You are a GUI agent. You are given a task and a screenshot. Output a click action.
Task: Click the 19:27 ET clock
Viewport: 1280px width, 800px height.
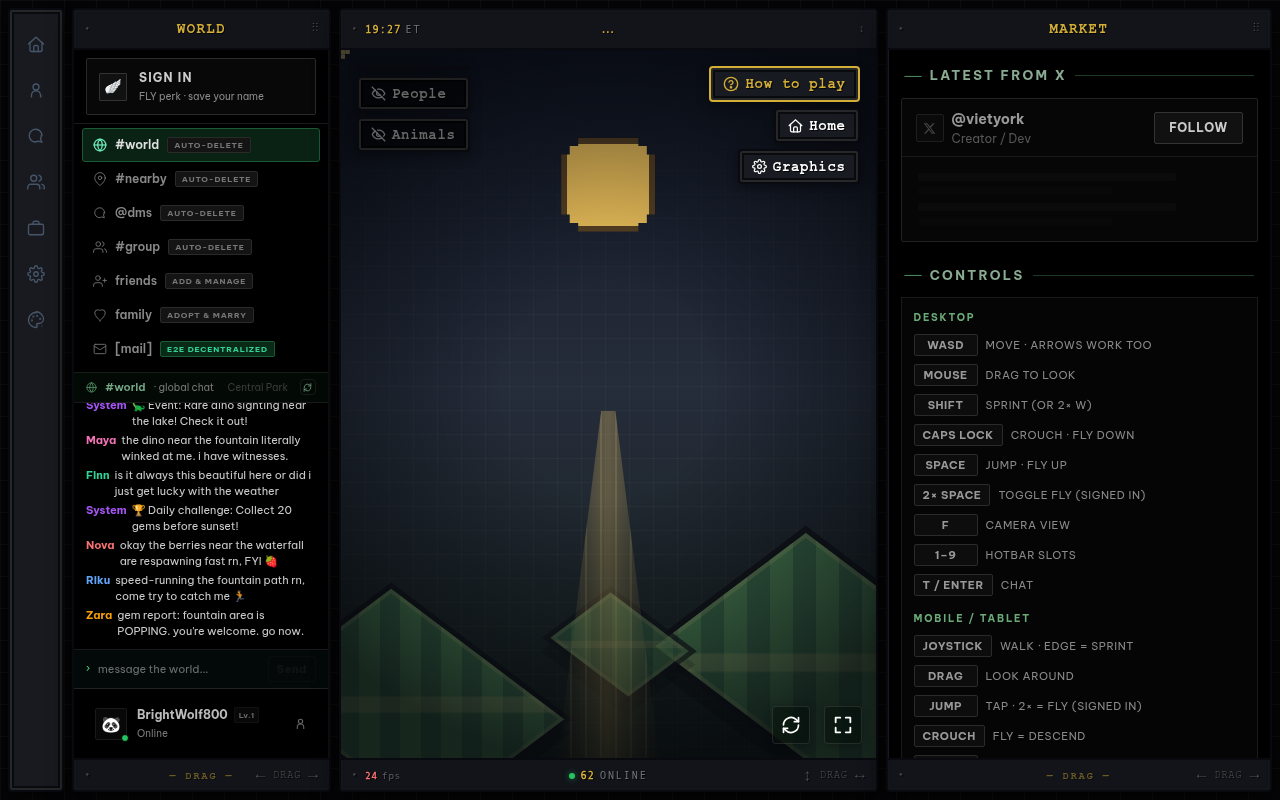point(392,29)
